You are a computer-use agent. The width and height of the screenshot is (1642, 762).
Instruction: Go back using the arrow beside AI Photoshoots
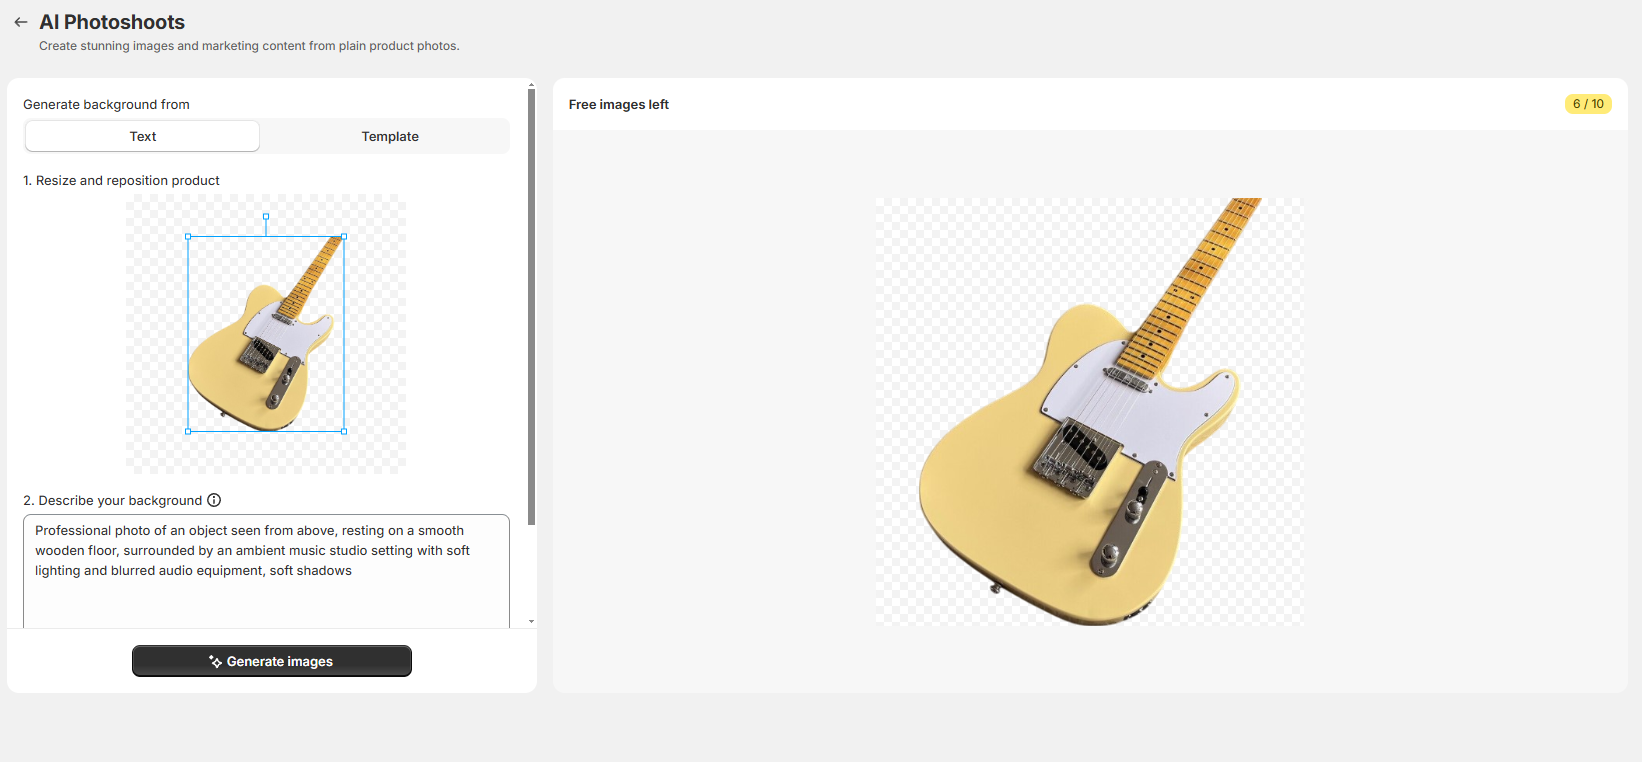tap(20, 22)
